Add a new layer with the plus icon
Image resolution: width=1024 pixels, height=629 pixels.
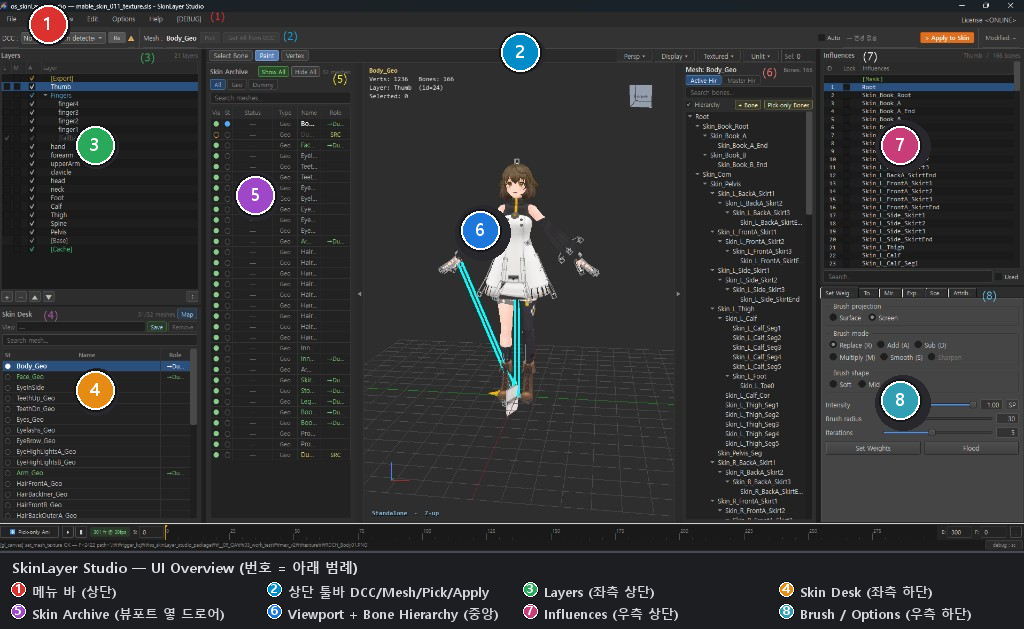pos(7,297)
